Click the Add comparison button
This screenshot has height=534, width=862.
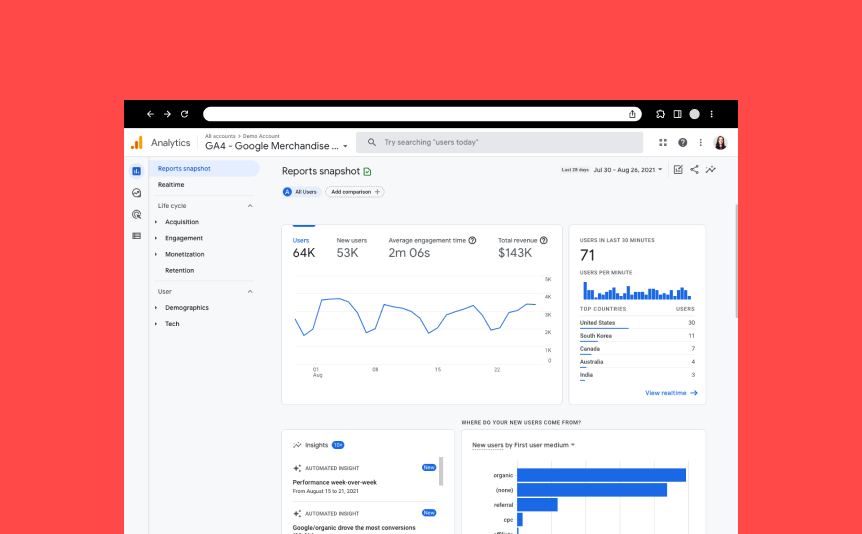click(355, 192)
